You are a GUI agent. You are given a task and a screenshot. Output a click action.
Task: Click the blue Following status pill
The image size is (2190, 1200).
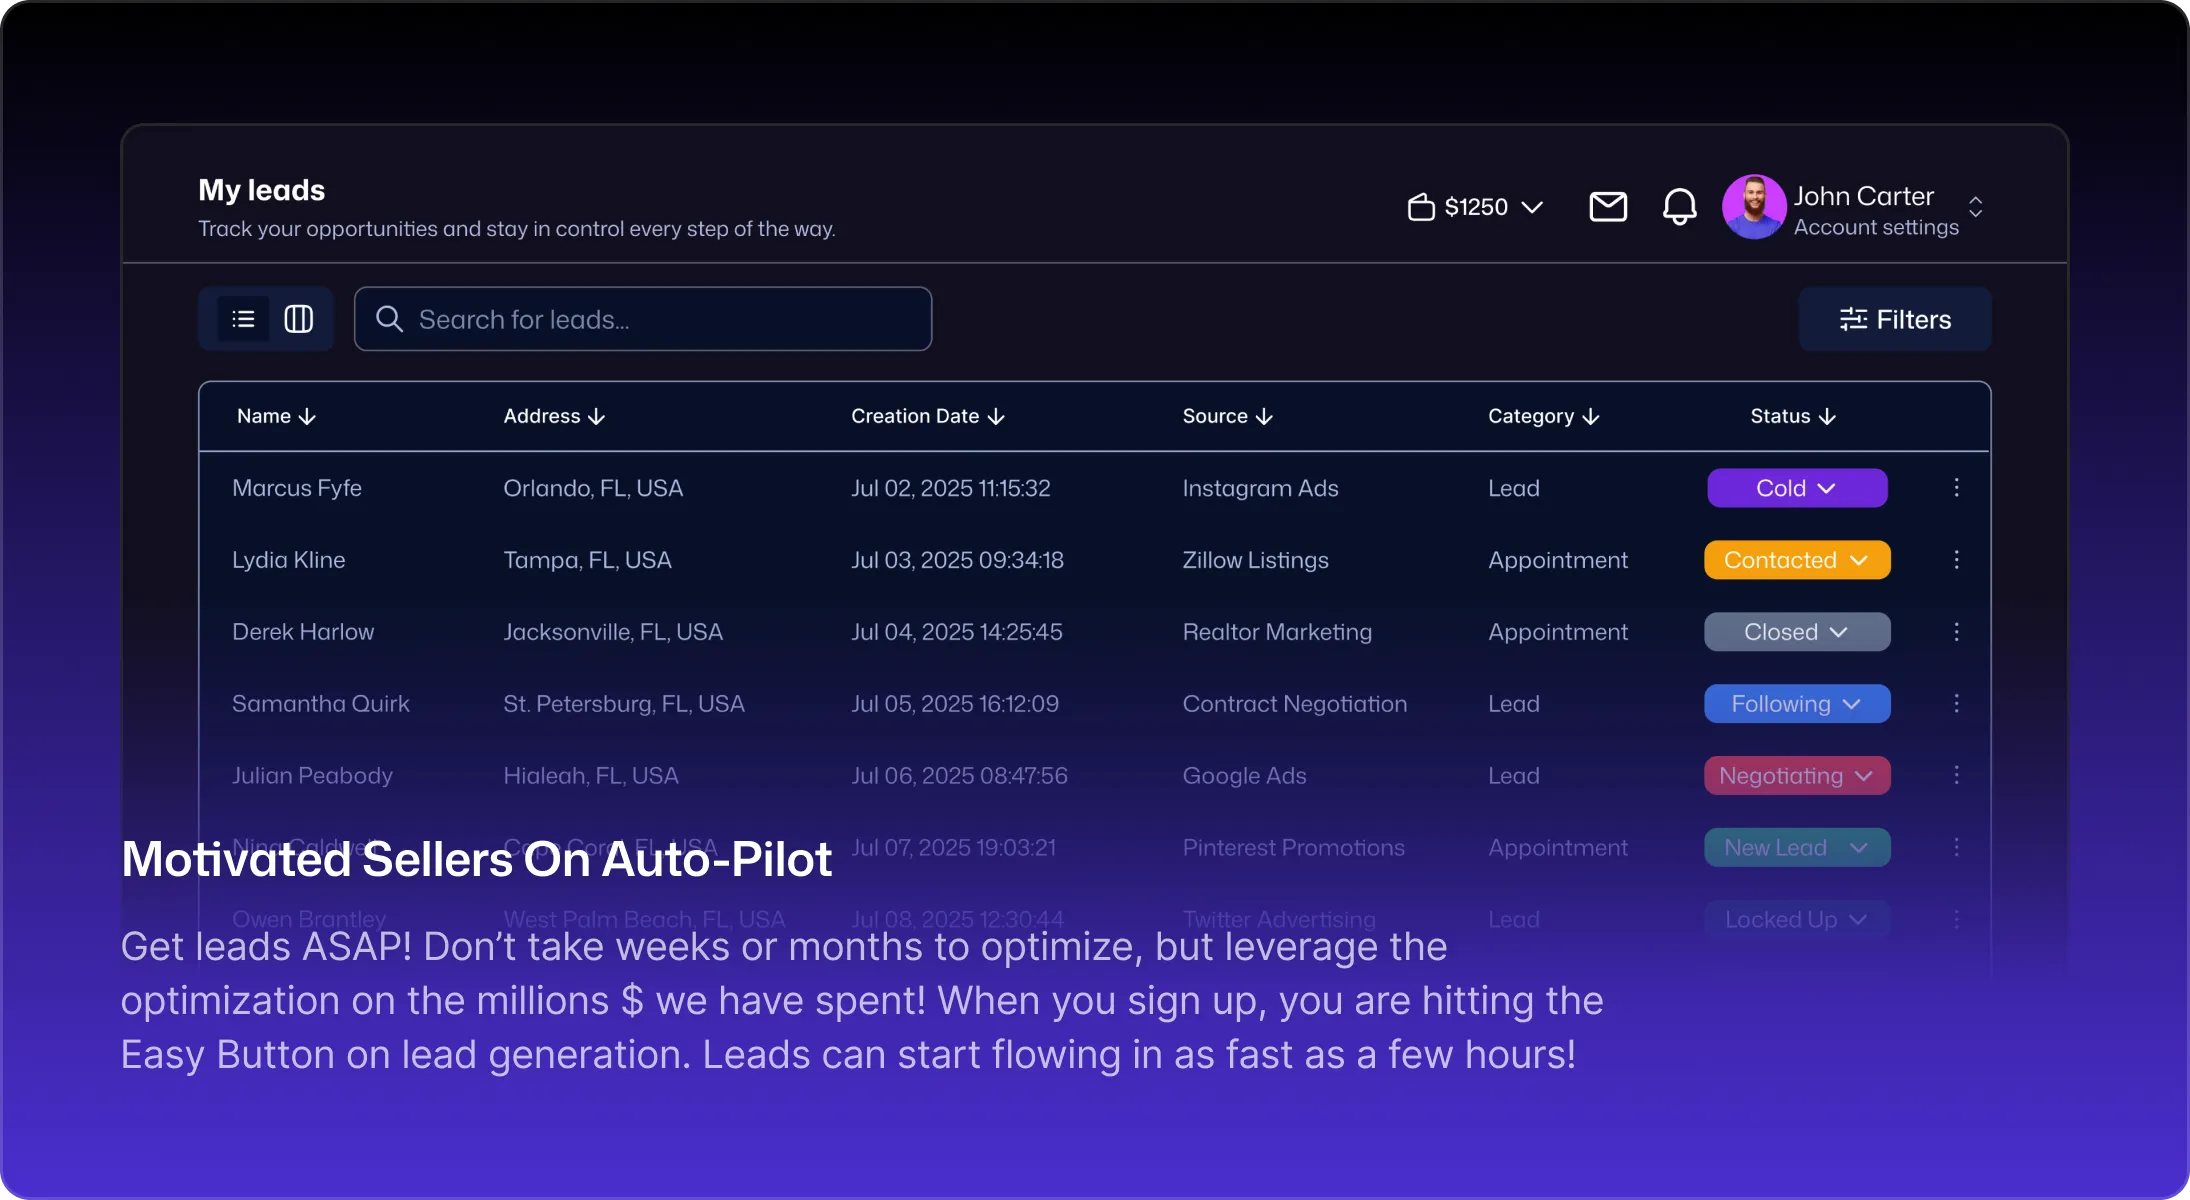pyautogui.click(x=1797, y=704)
